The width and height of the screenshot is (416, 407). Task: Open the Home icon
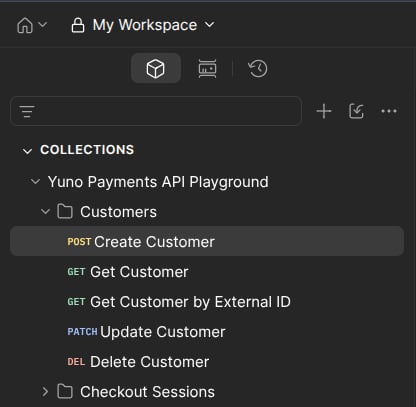click(x=25, y=25)
